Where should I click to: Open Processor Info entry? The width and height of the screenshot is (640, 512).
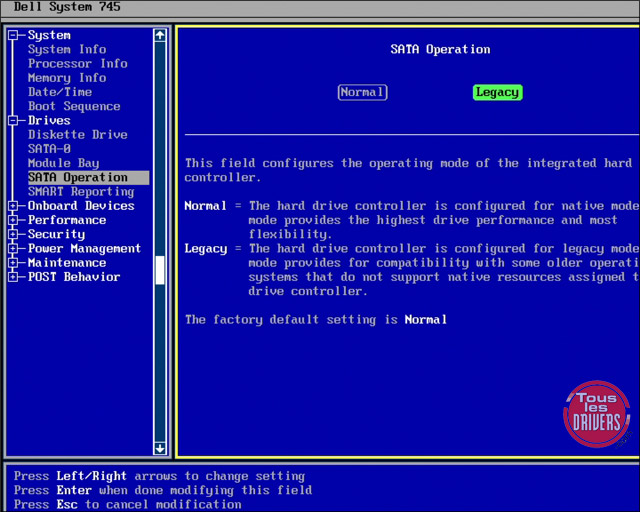[78, 64]
